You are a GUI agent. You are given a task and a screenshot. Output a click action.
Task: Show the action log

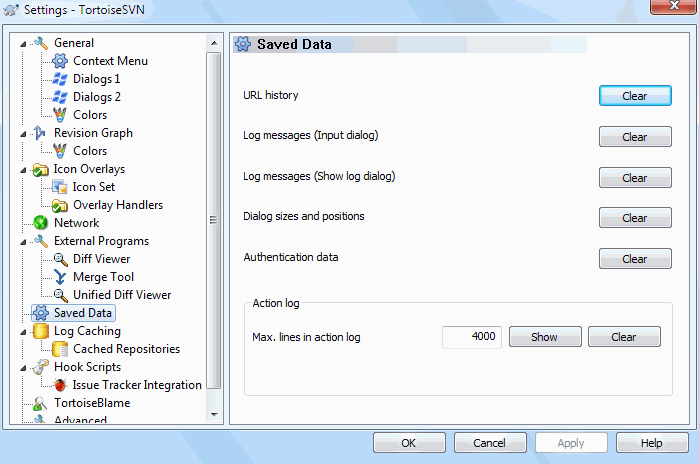click(x=545, y=337)
